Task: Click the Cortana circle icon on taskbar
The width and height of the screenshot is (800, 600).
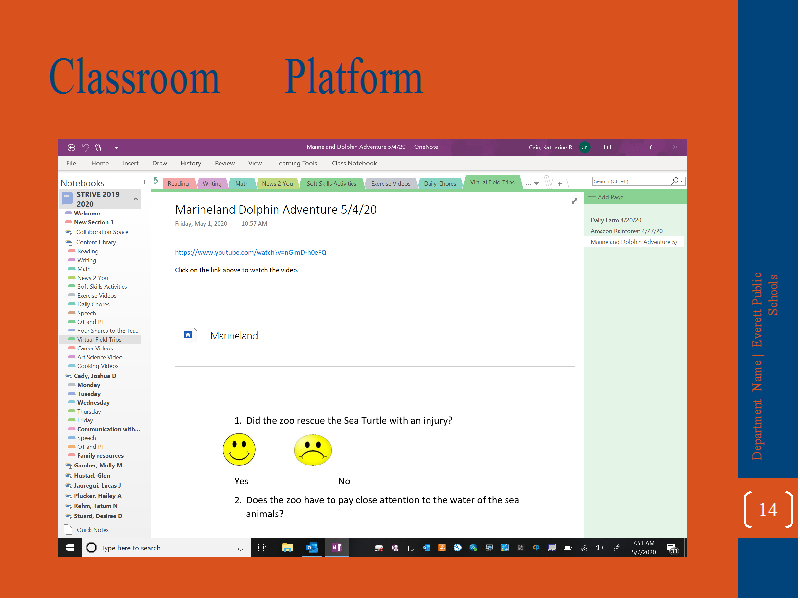Action: pyautogui.click(x=91, y=548)
